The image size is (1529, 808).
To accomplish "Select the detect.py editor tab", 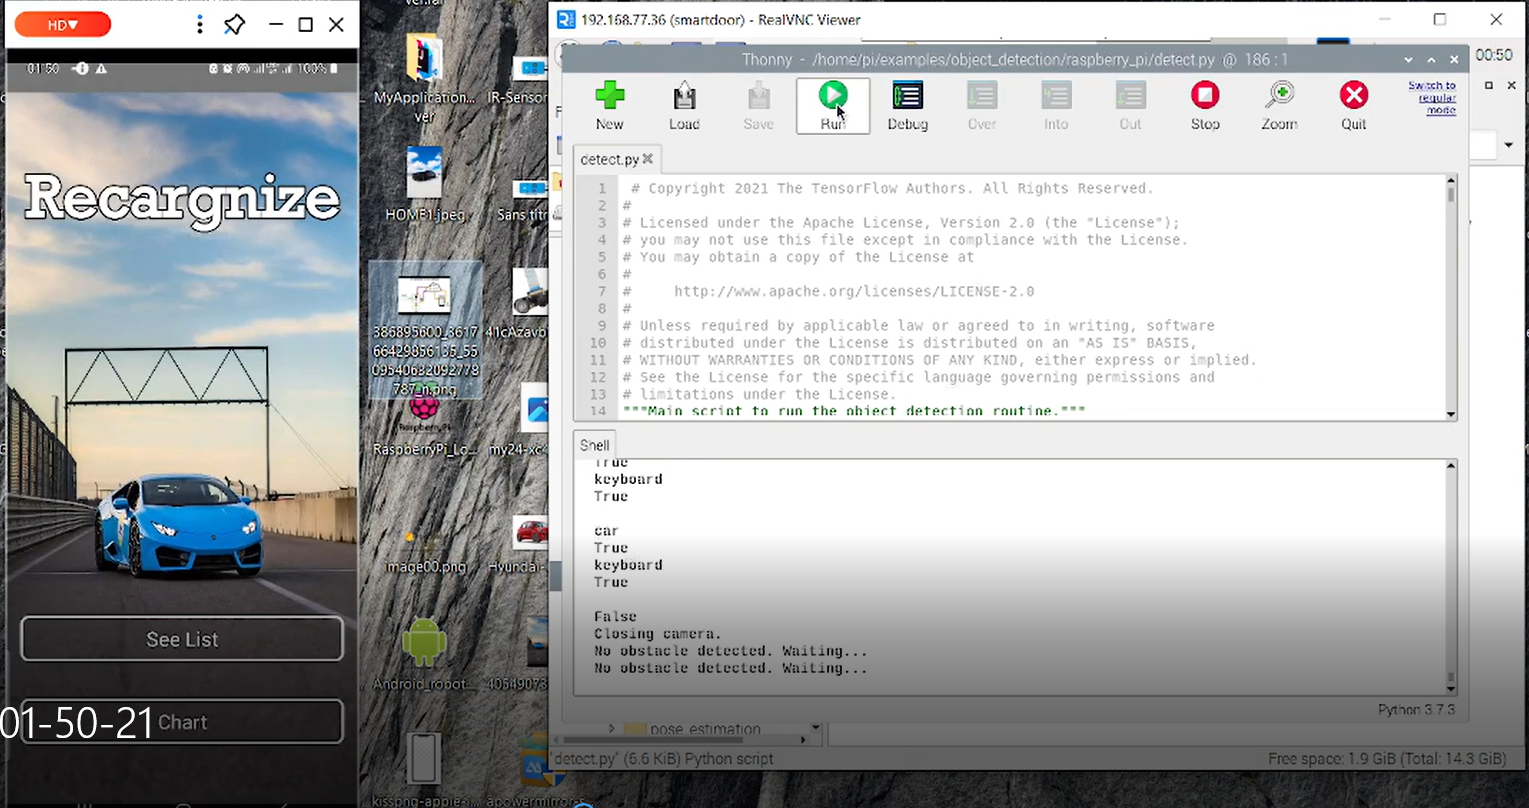I will [609, 159].
